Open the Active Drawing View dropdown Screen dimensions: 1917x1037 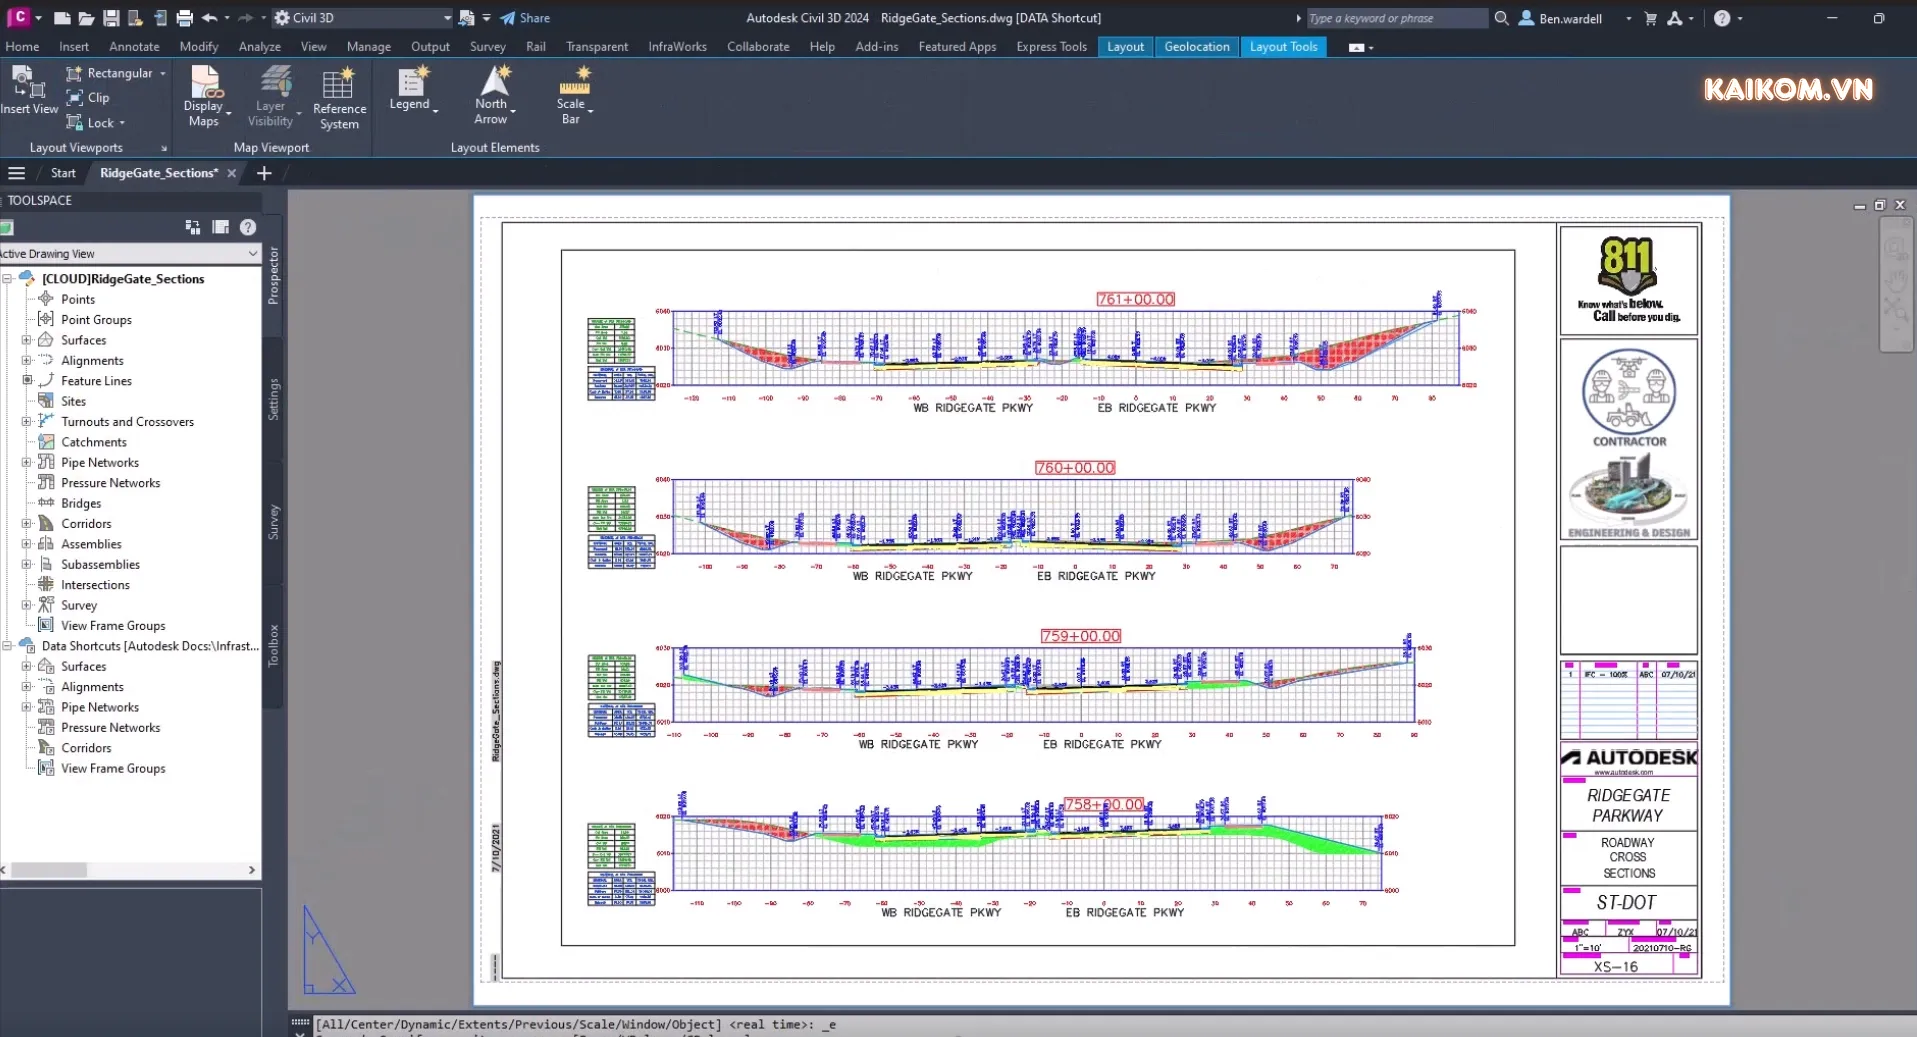pos(251,253)
